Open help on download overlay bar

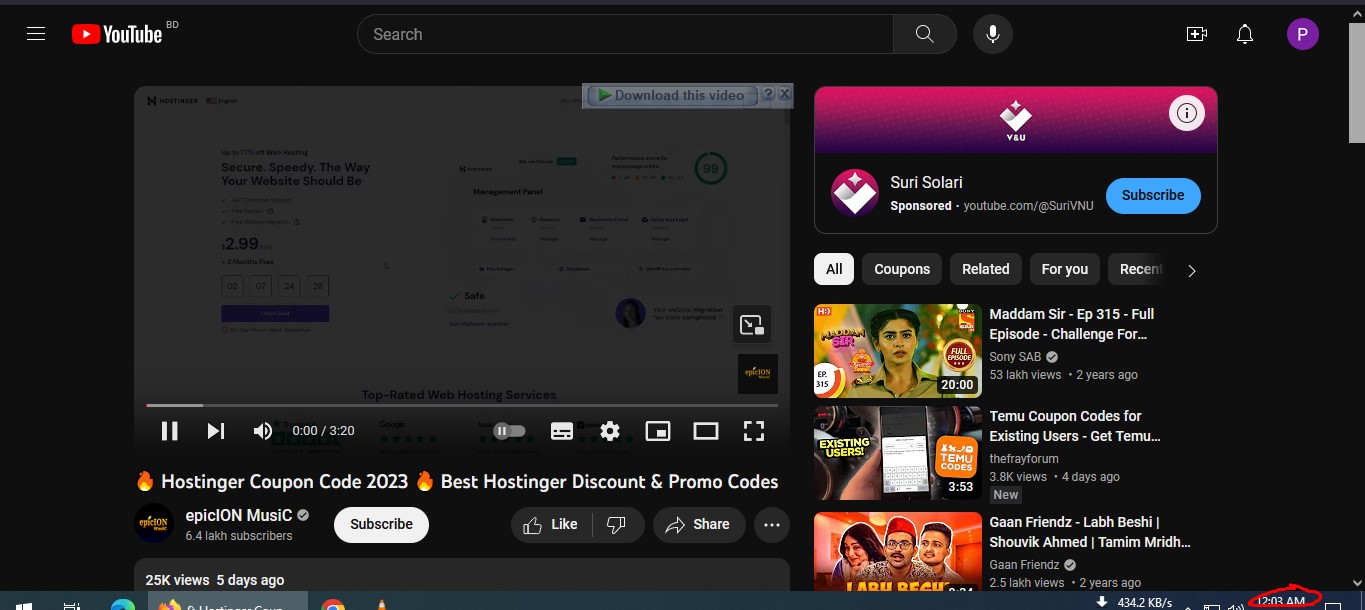(768, 94)
